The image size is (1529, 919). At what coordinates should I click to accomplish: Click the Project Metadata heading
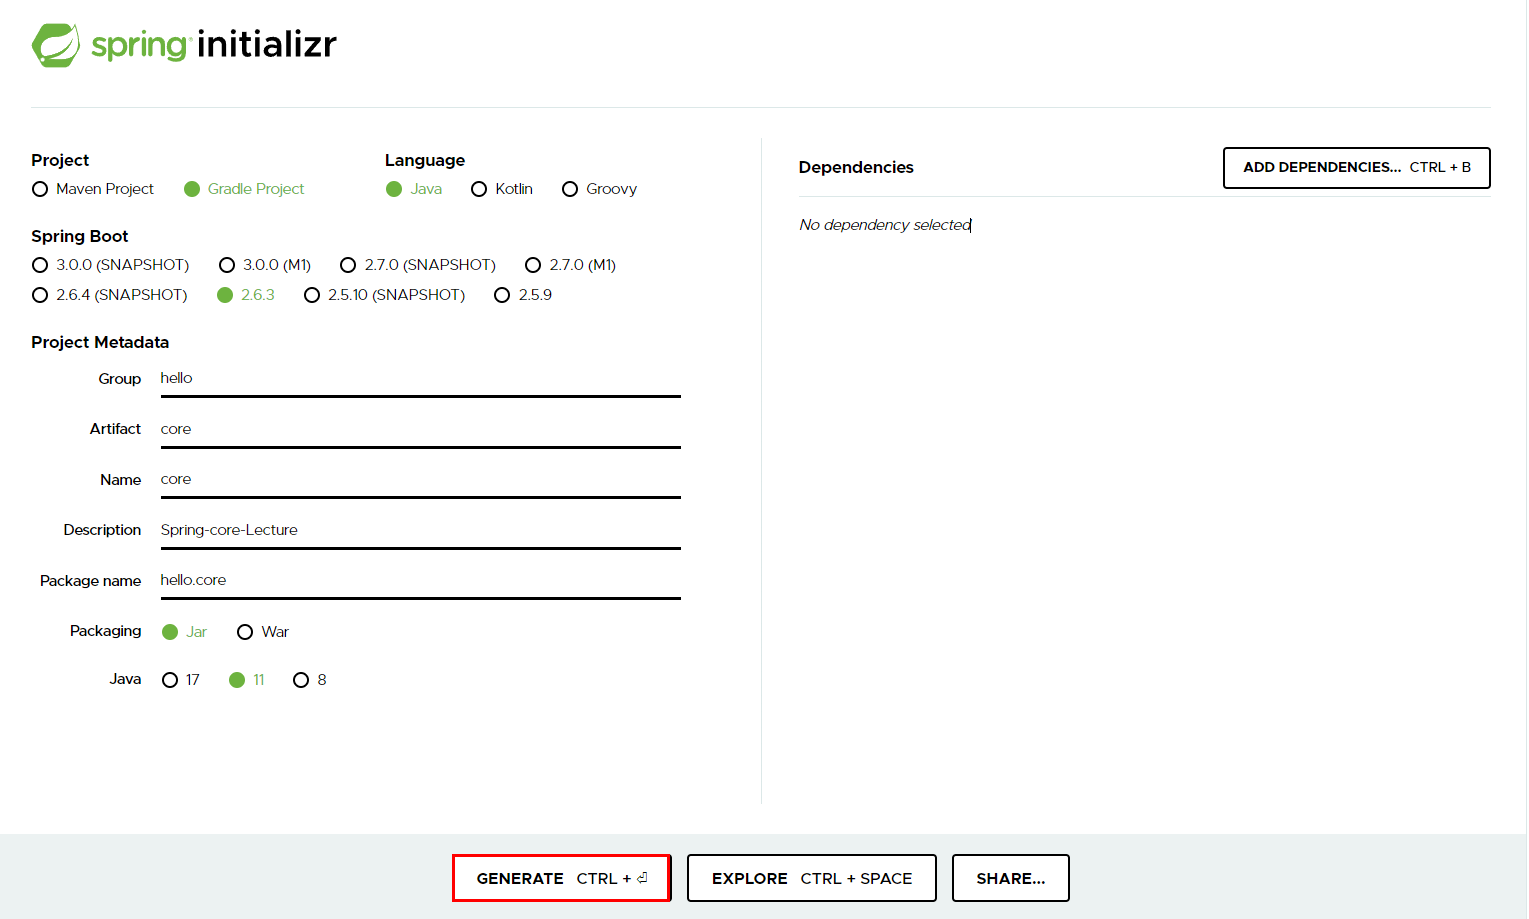pyautogui.click(x=100, y=342)
